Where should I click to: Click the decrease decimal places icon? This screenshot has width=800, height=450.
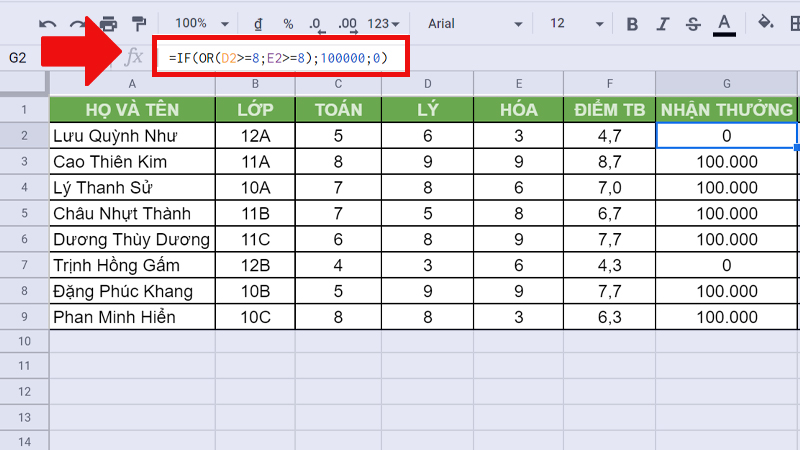[x=316, y=23]
